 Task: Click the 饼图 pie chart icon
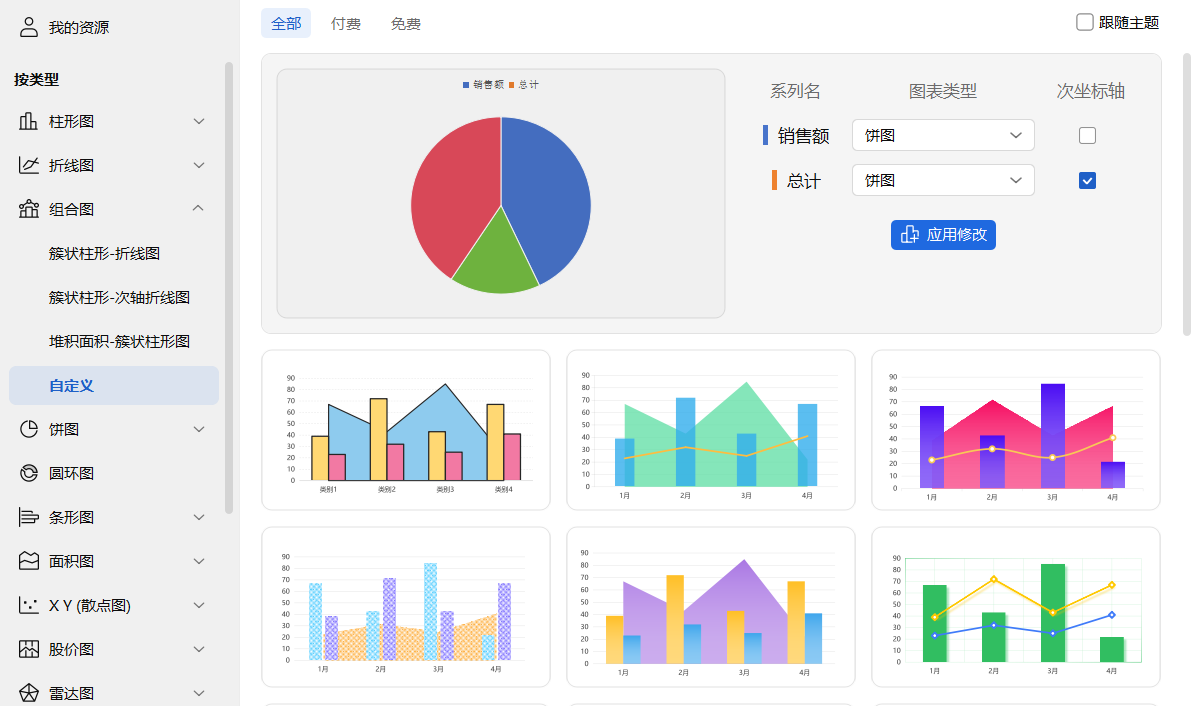tap(27, 429)
